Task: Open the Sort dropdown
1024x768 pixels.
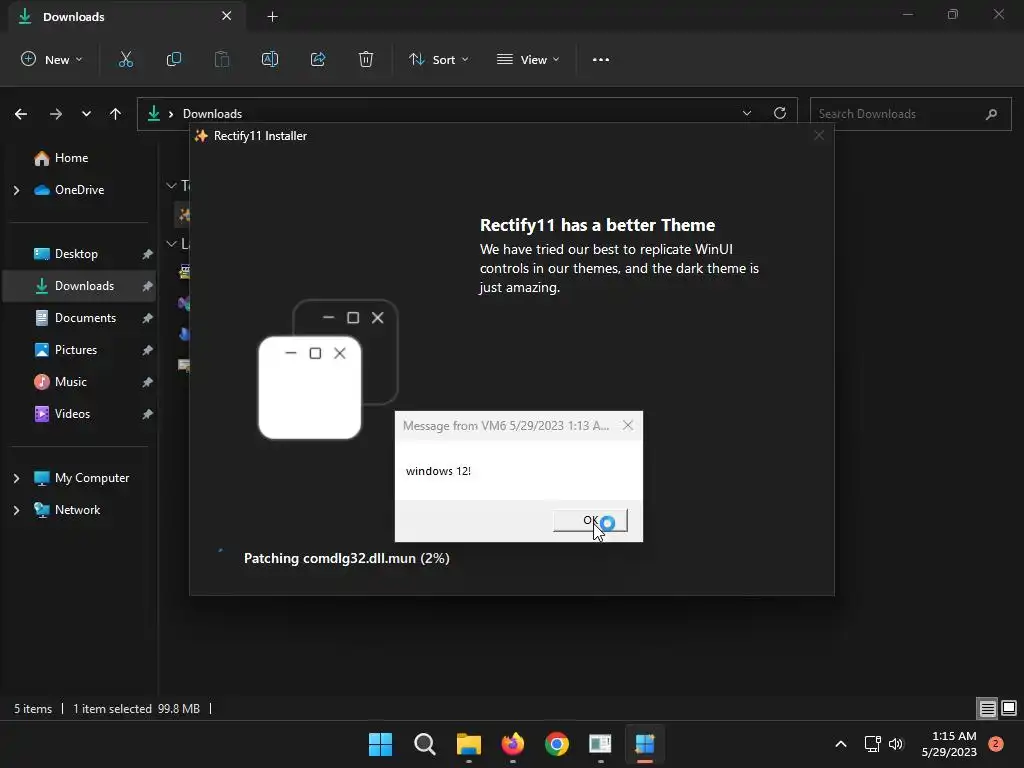Action: pyautogui.click(x=438, y=59)
